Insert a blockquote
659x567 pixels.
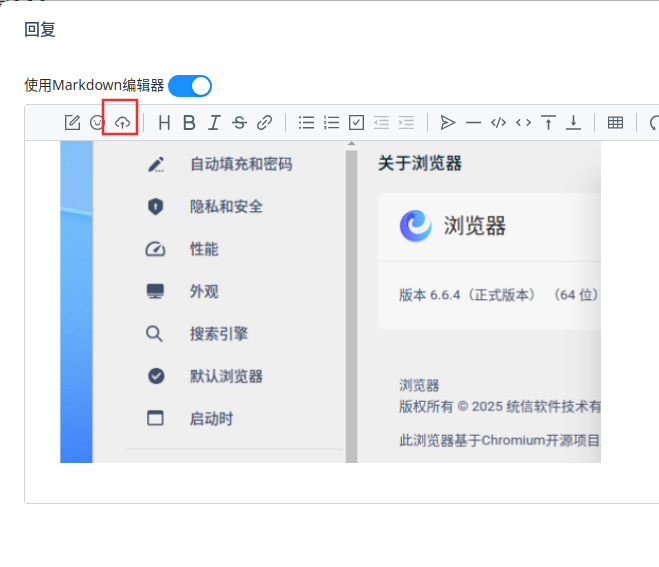tap(448, 123)
